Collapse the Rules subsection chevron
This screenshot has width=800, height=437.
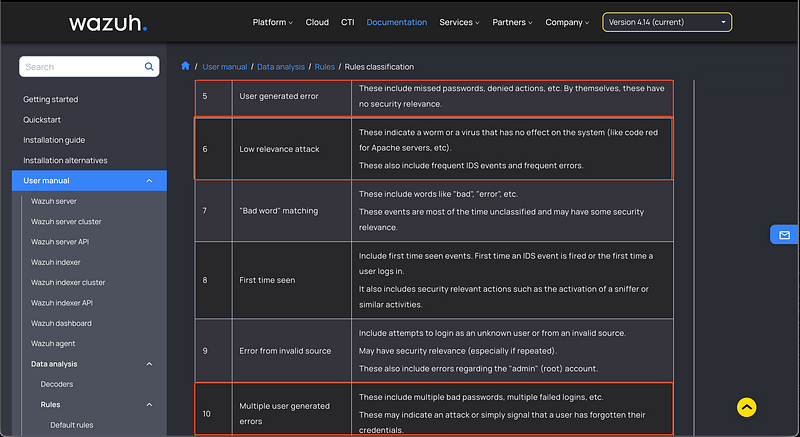point(149,405)
